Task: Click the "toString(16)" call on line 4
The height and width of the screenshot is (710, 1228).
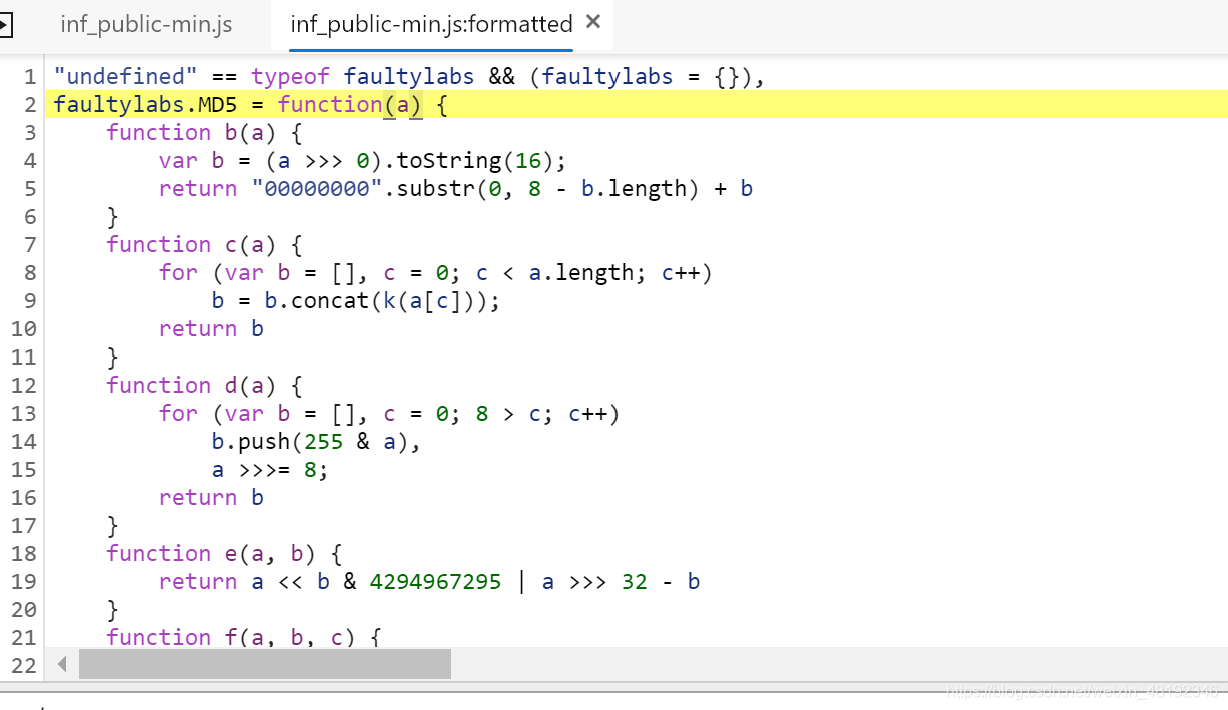Action: 475,160
